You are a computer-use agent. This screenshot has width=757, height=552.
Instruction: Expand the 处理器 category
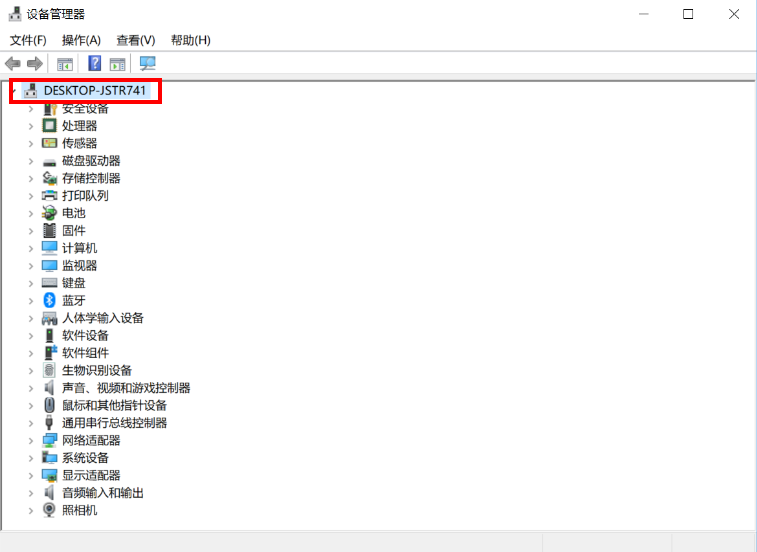(31, 126)
